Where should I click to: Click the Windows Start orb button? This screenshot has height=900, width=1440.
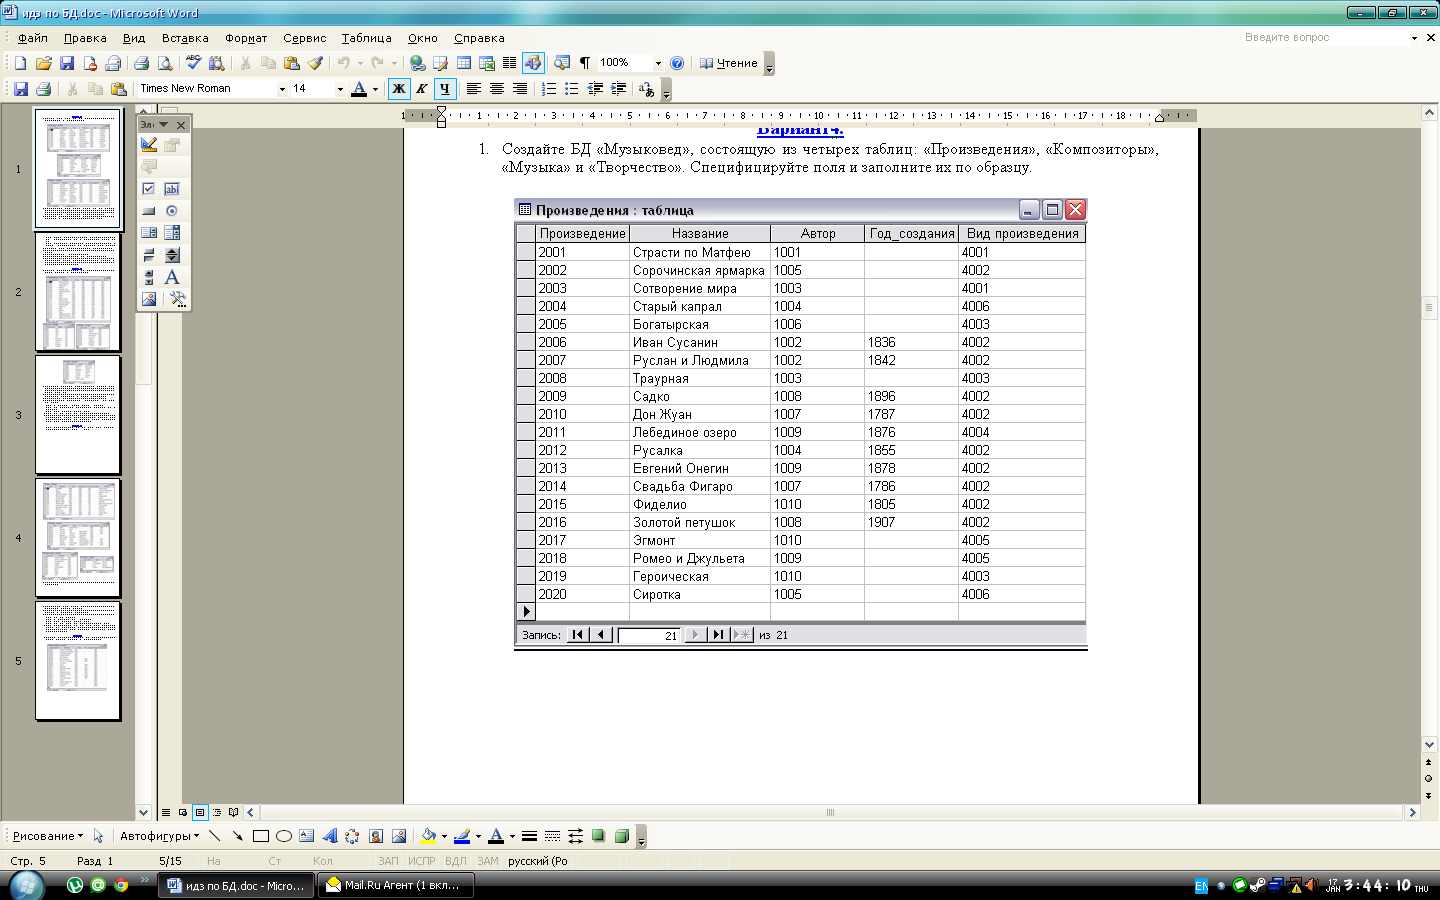coord(26,885)
